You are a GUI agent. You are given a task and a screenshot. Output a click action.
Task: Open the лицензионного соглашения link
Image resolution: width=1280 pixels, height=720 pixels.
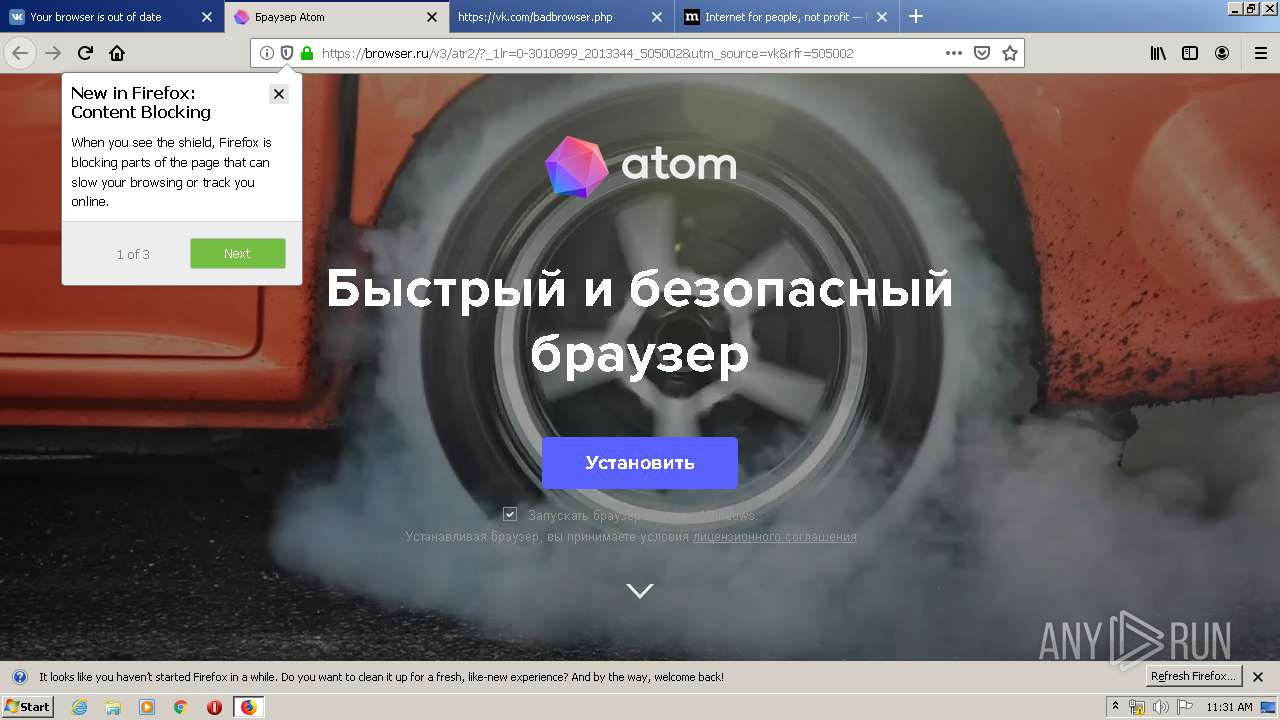point(775,537)
